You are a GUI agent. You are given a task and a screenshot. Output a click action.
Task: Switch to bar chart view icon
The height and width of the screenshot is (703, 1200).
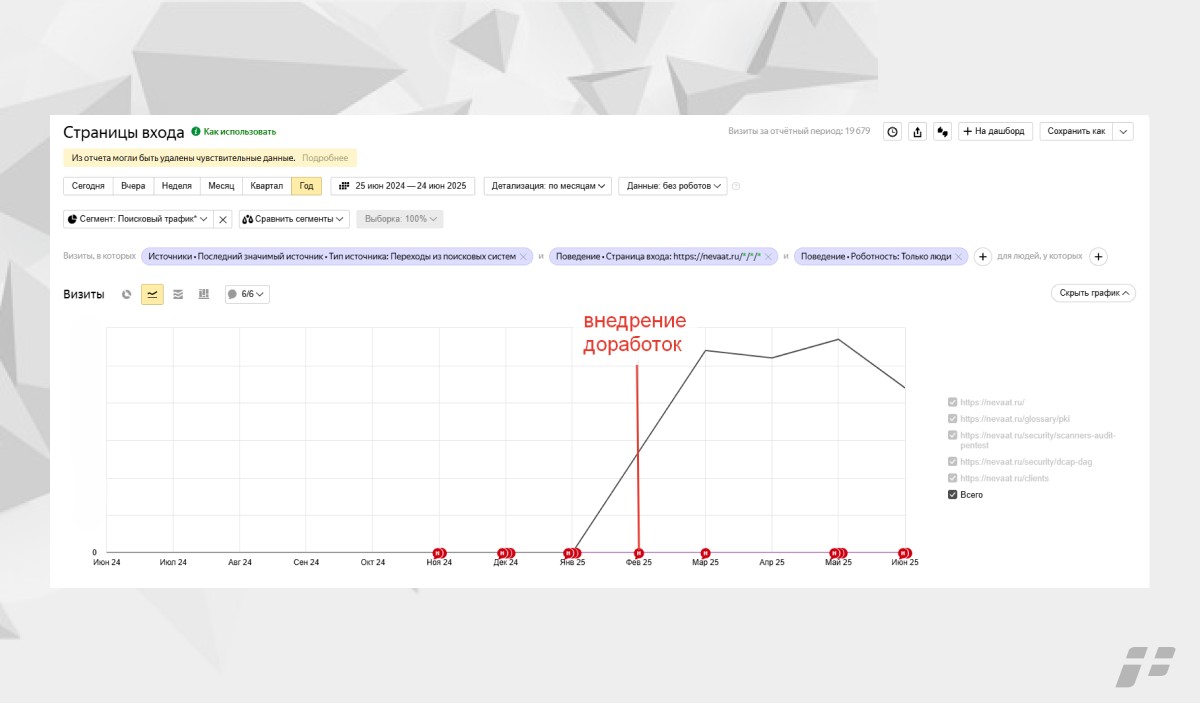[x=204, y=294]
